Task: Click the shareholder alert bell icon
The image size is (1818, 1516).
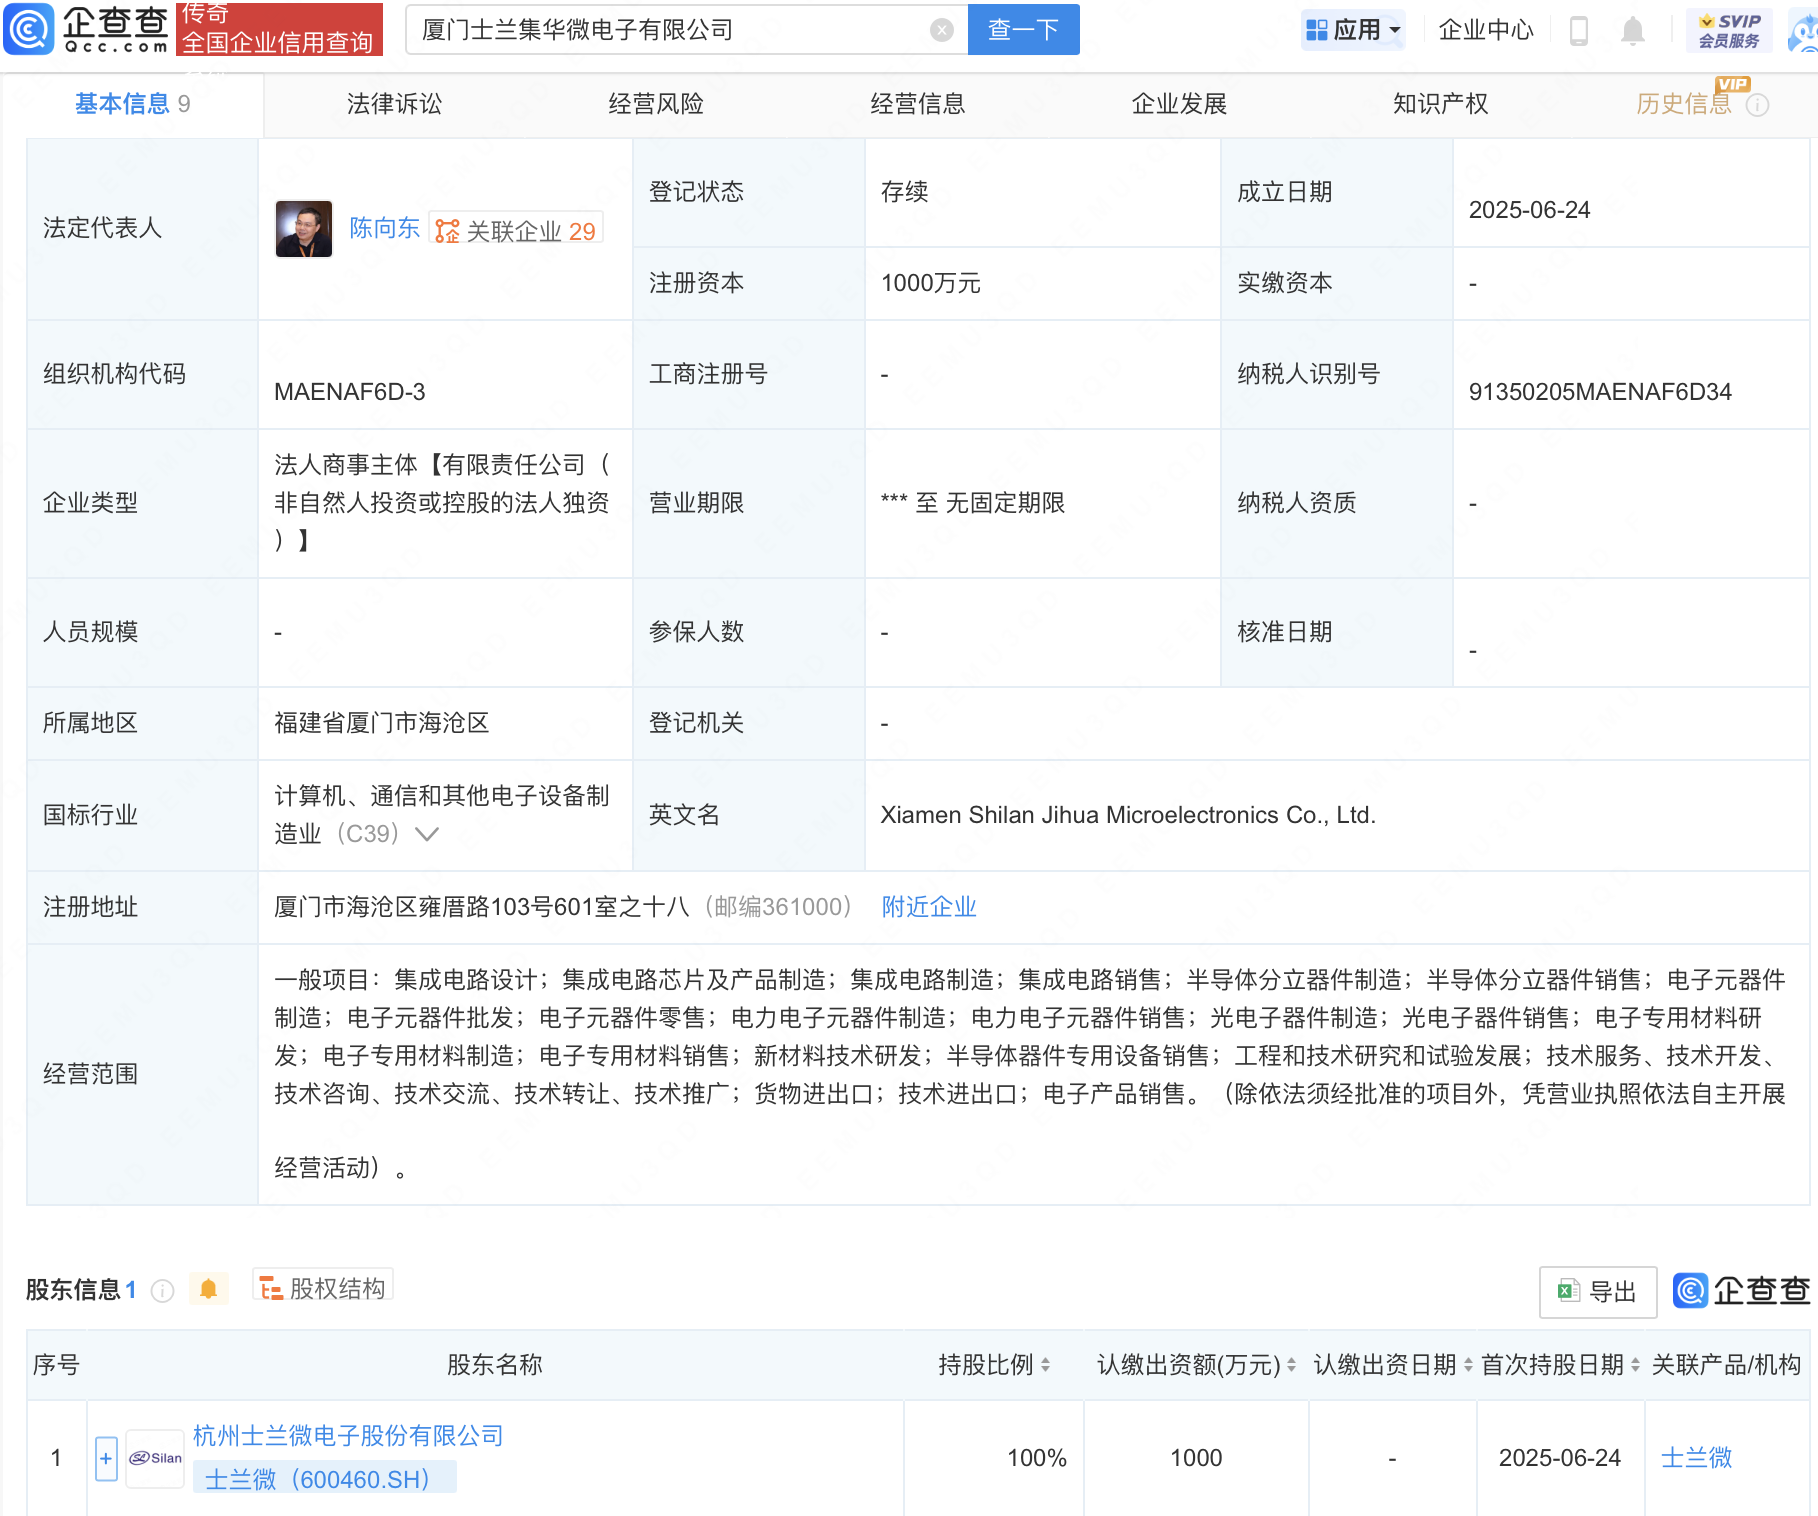Action: click(208, 1289)
